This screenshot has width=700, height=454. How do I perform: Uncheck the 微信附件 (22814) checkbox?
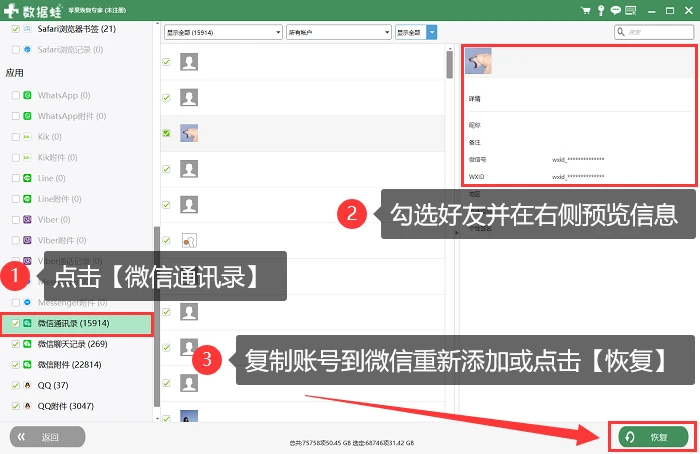pos(16,365)
